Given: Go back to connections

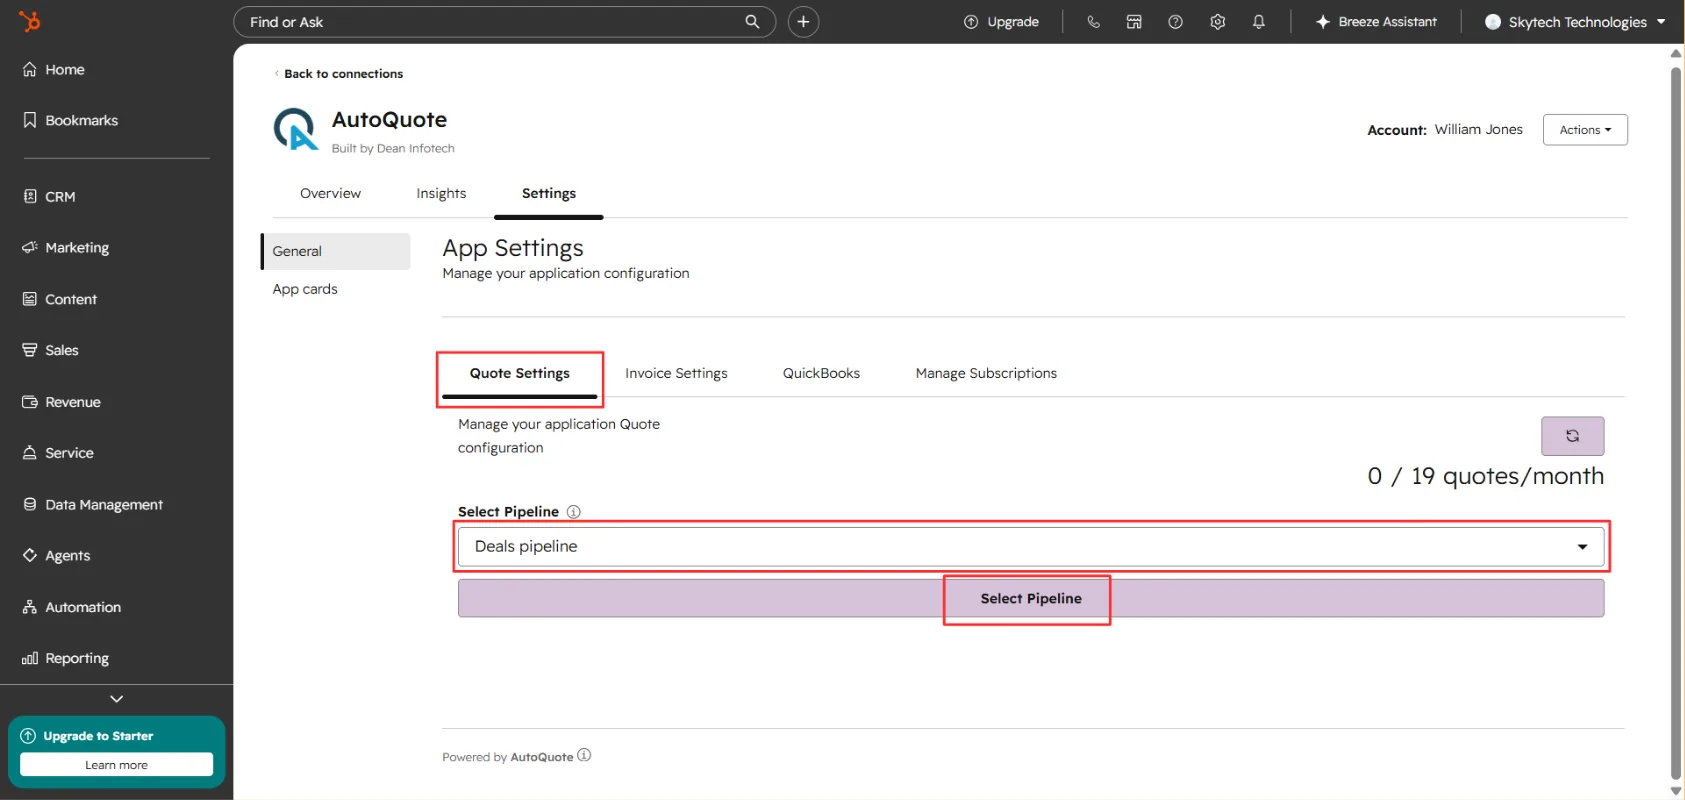Looking at the screenshot, I should (x=339, y=74).
